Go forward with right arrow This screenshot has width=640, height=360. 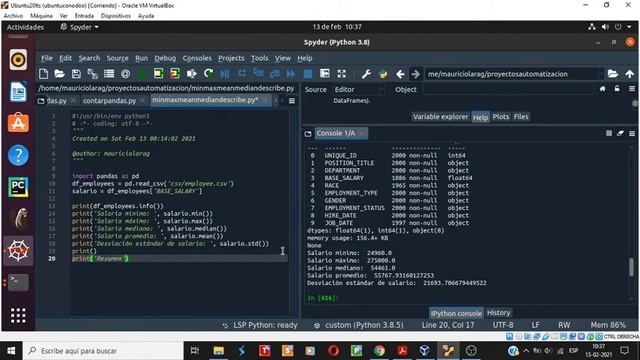tap(416, 74)
